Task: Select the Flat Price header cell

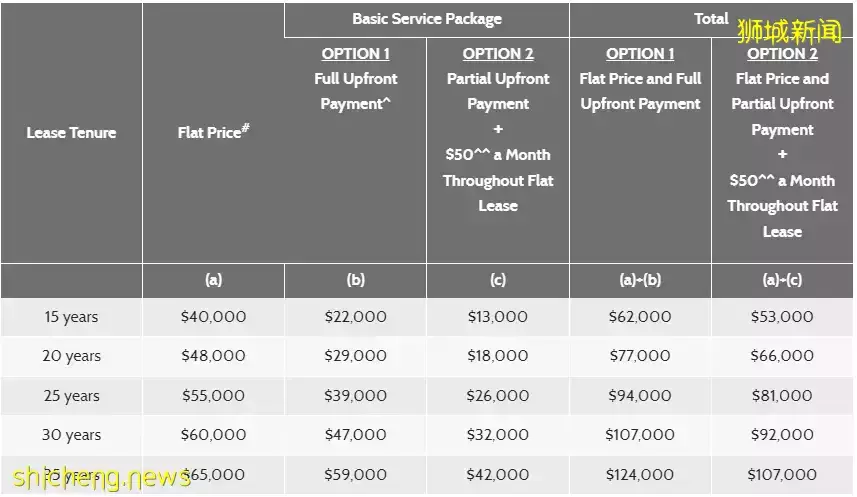Action: pyautogui.click(x=213, y=132)
